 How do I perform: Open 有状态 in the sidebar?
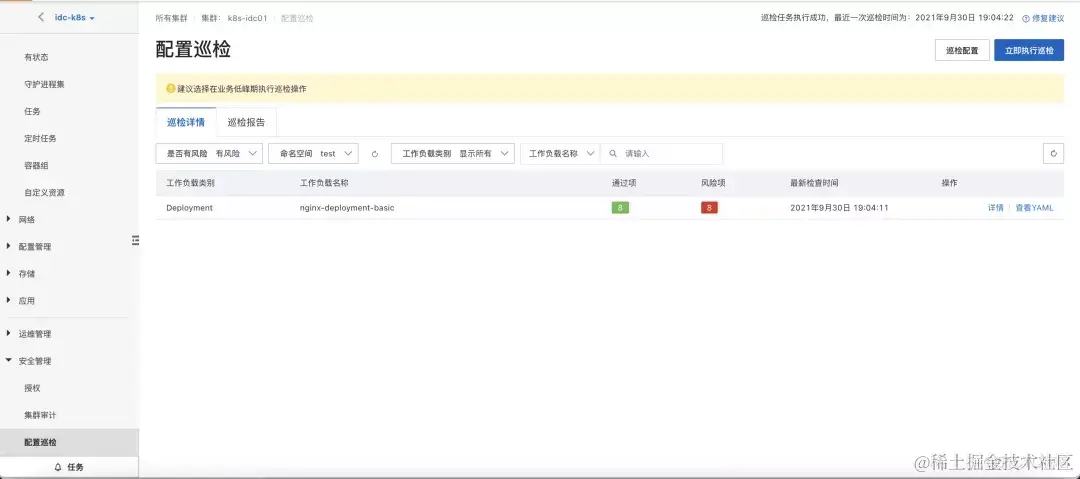(x=37, y=57)
